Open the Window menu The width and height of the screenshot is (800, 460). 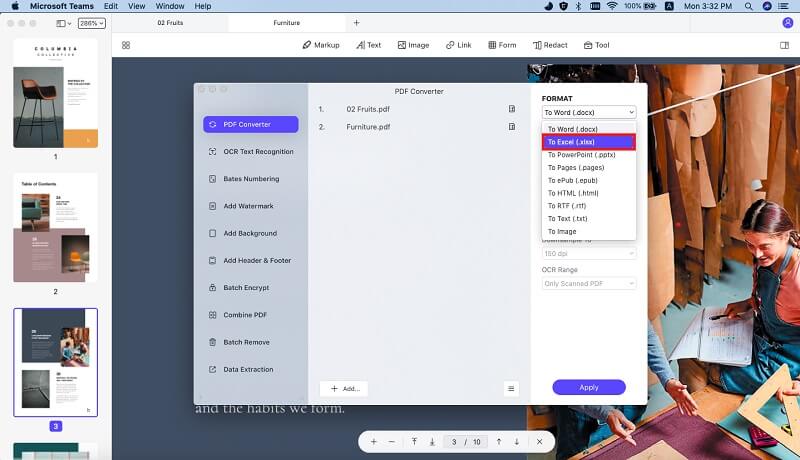(x=170, y=6)
